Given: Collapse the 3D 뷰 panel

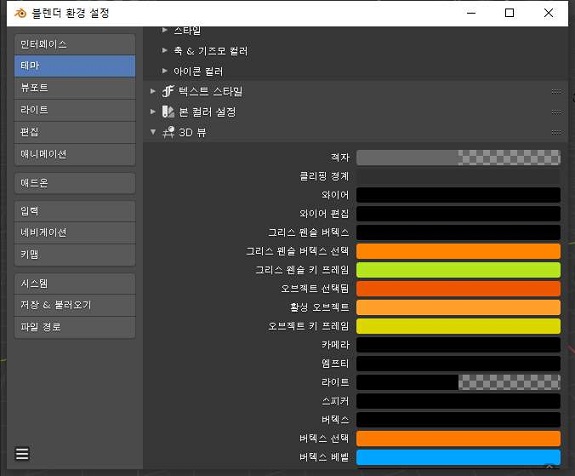Looking at the screenshot, I should (153, 132).
